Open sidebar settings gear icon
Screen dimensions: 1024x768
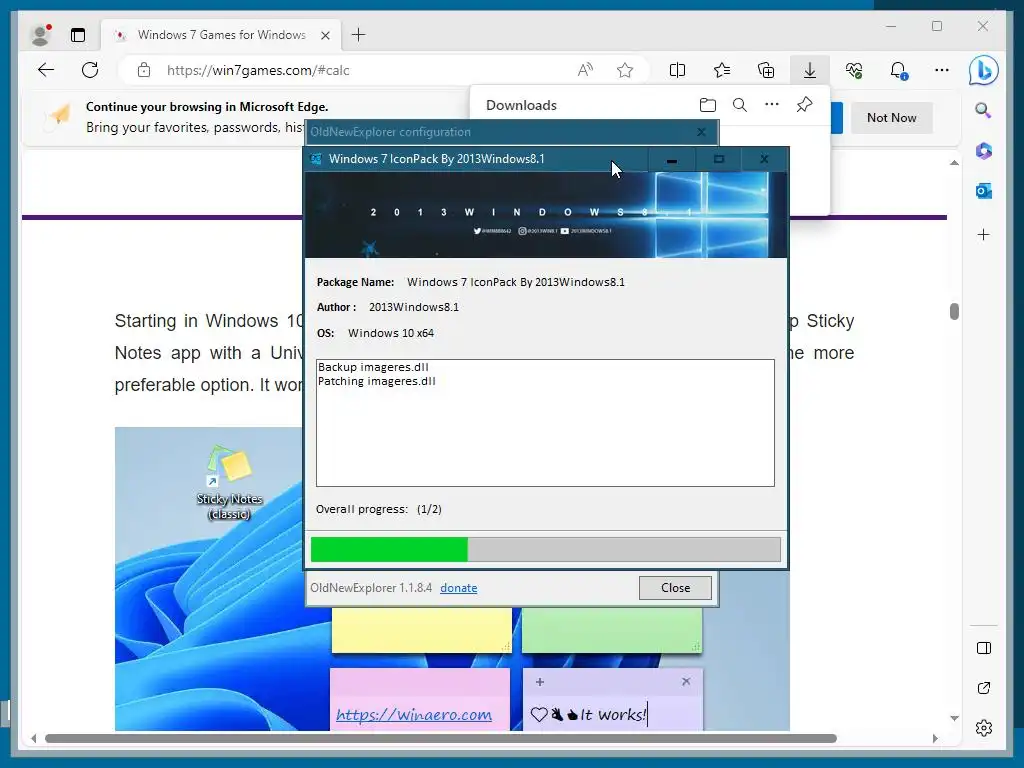point(984,728)
